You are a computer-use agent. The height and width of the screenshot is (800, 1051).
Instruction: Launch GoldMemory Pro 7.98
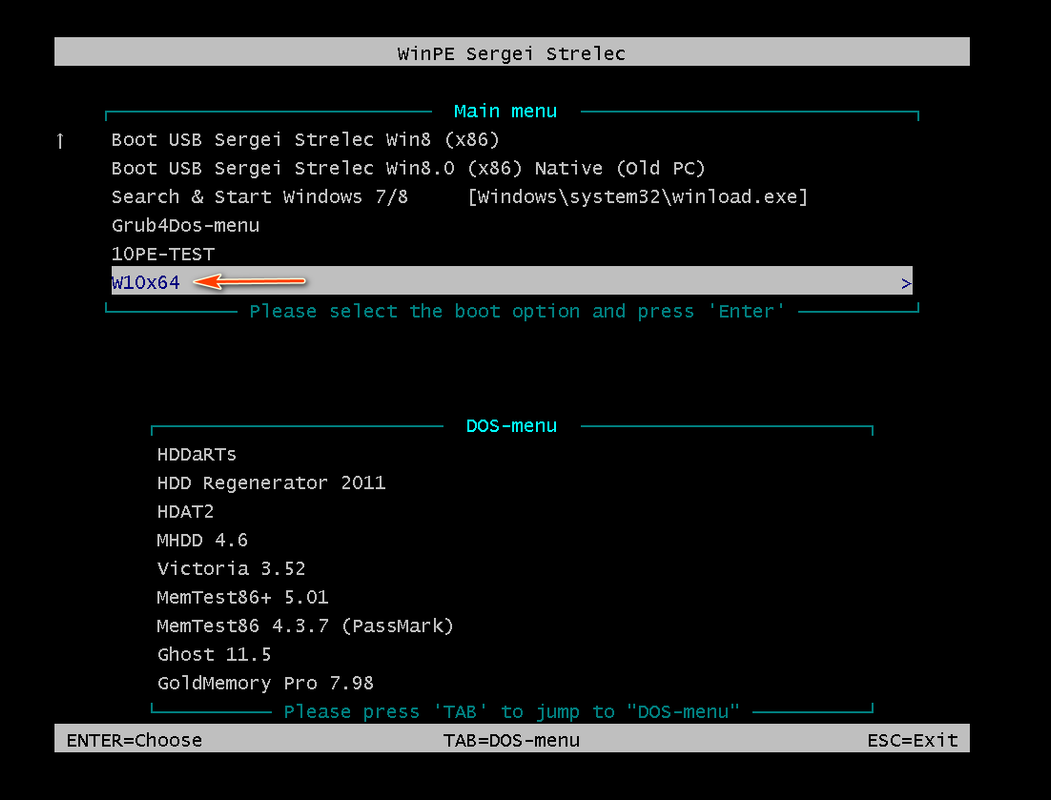(265, 683)
